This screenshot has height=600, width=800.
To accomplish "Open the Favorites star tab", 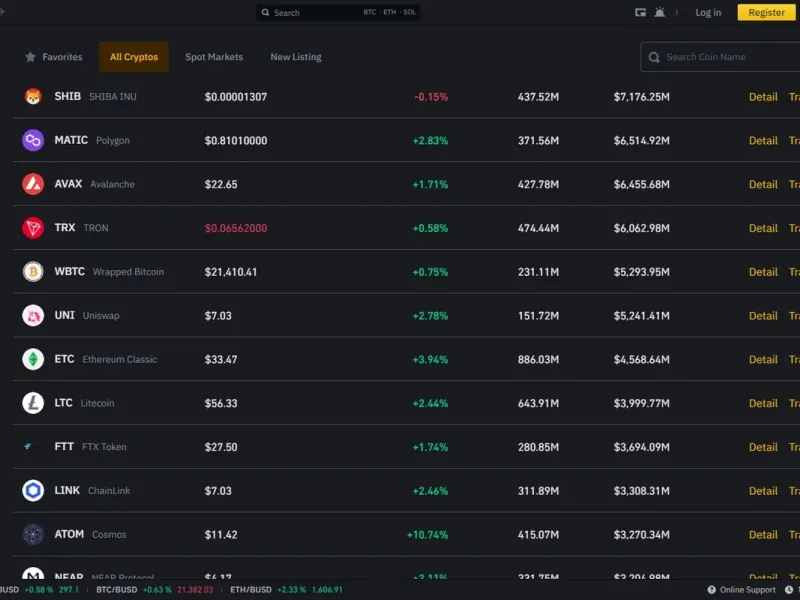I will 54,57.
